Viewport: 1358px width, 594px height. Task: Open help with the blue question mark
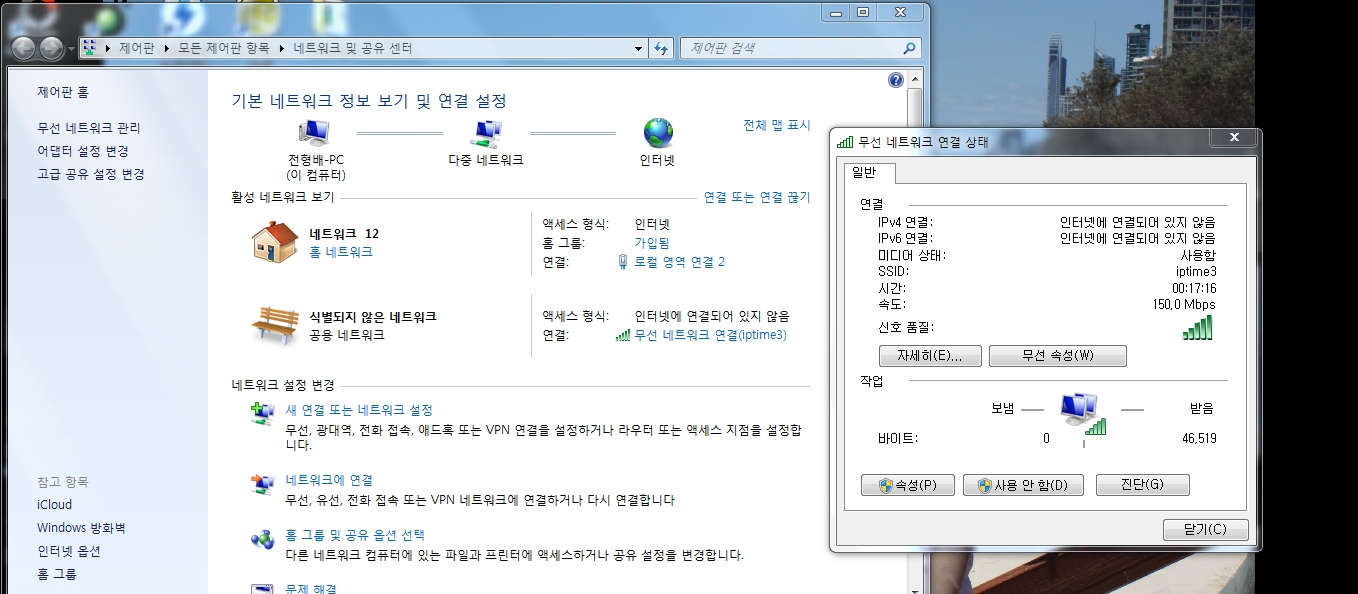(896, 80)
